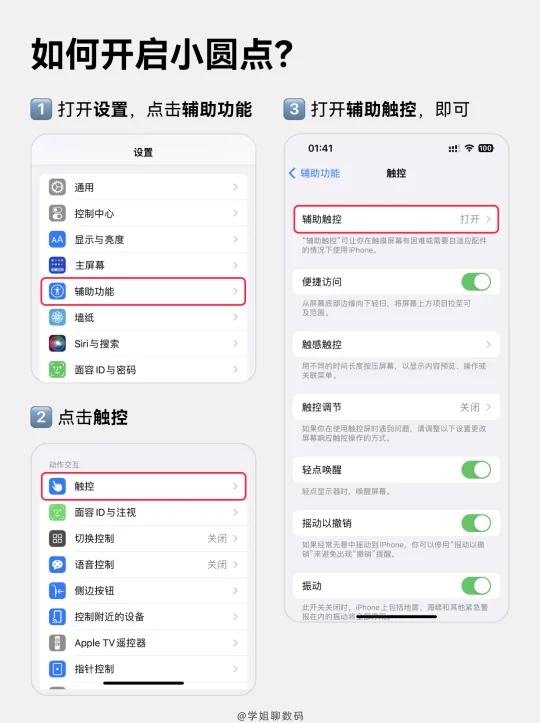
Task: Go back via 辅助功能 link
Action: [315, 173]
